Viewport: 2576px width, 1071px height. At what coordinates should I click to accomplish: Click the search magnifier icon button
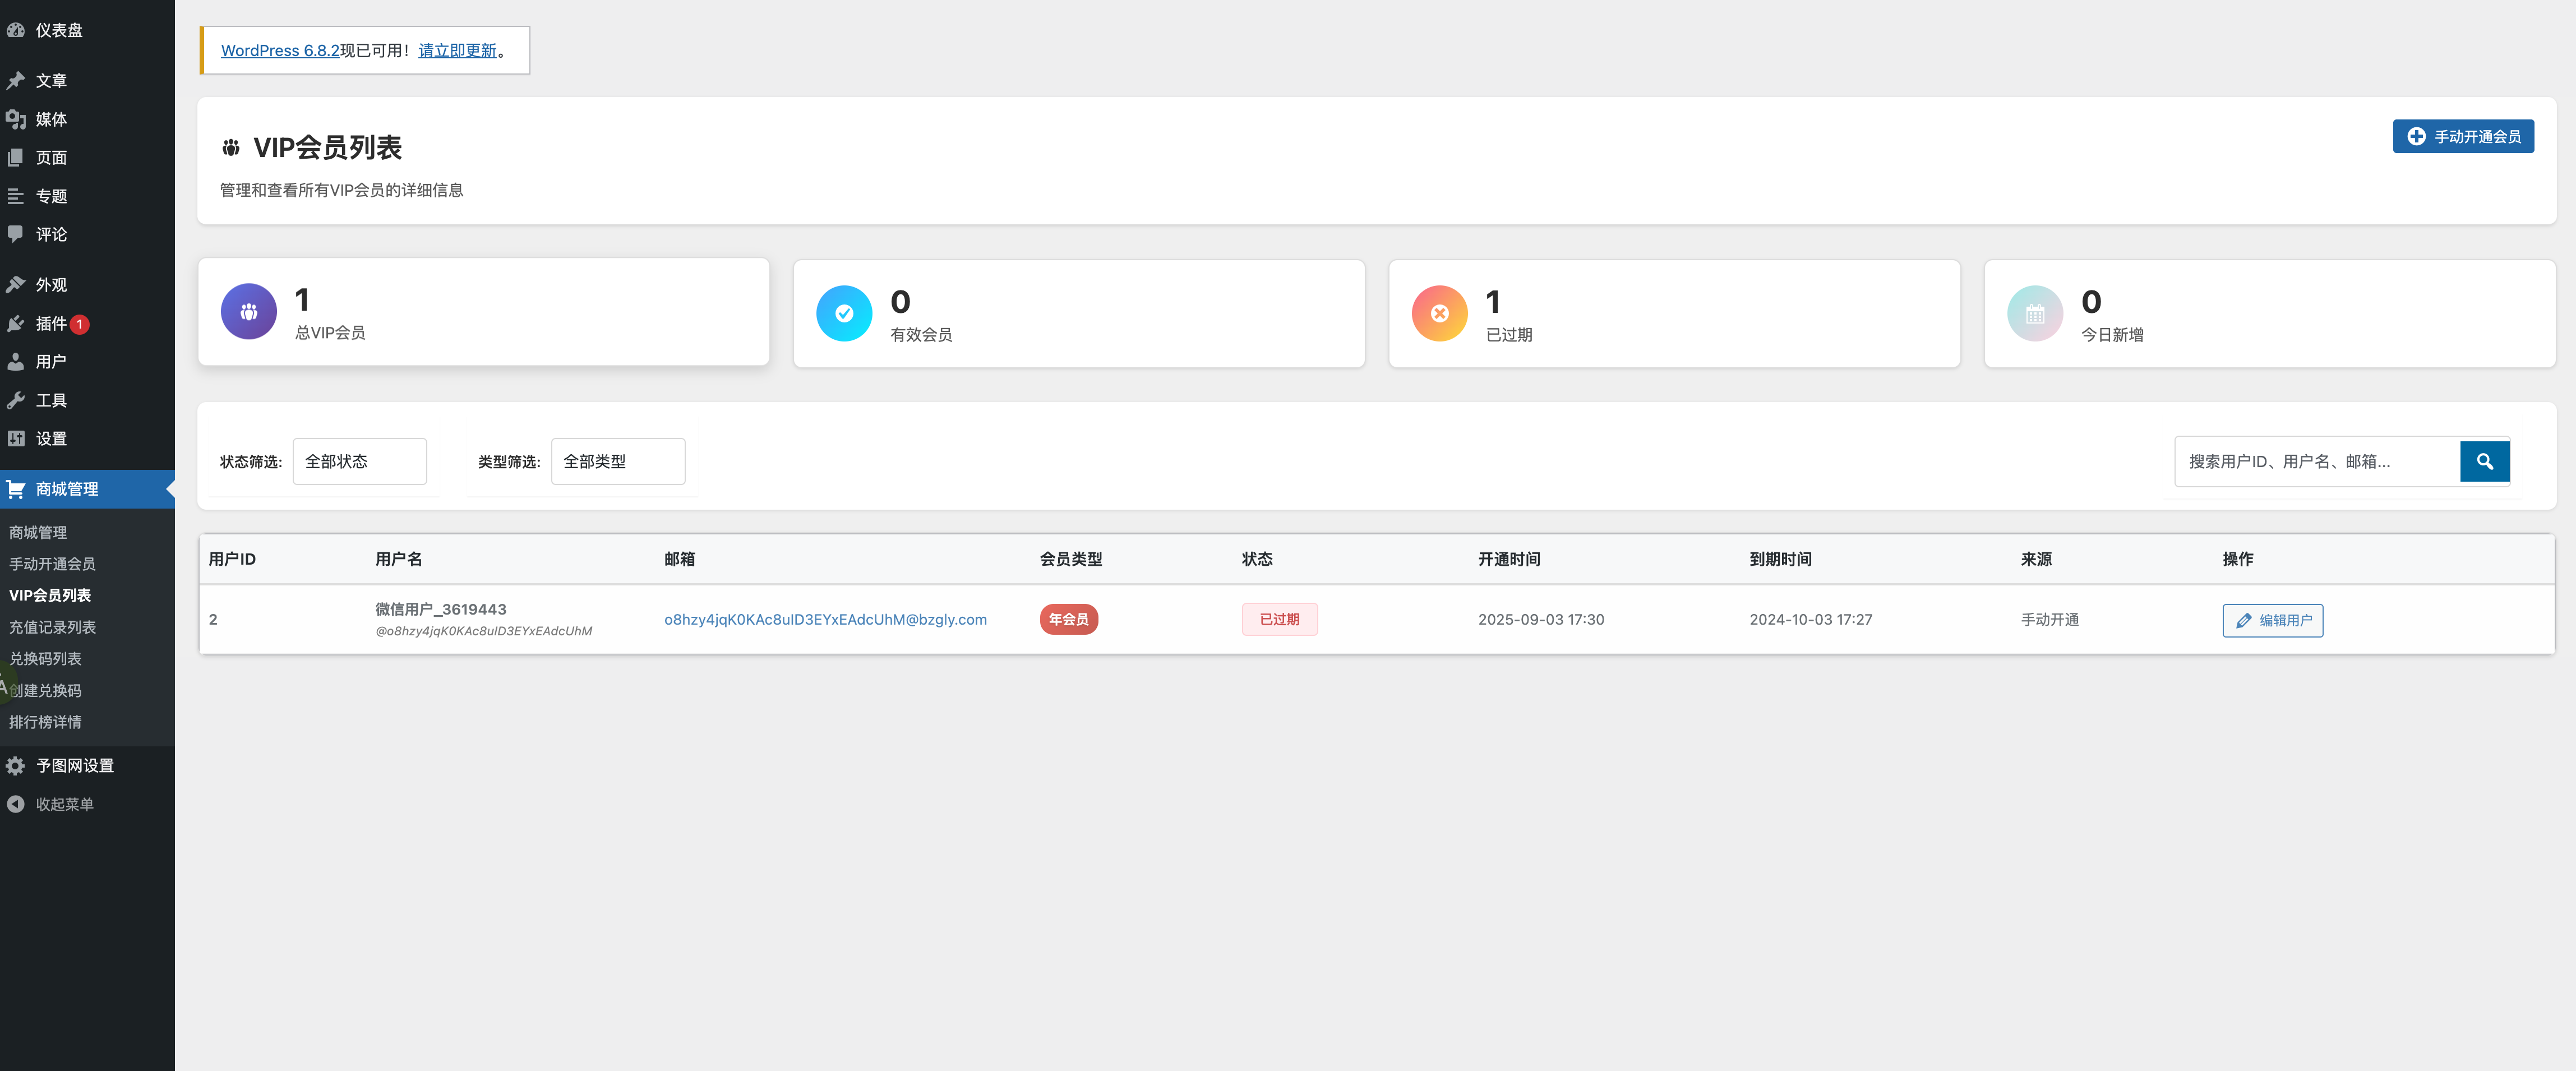pyautogui.click(x=2484, y=461)
